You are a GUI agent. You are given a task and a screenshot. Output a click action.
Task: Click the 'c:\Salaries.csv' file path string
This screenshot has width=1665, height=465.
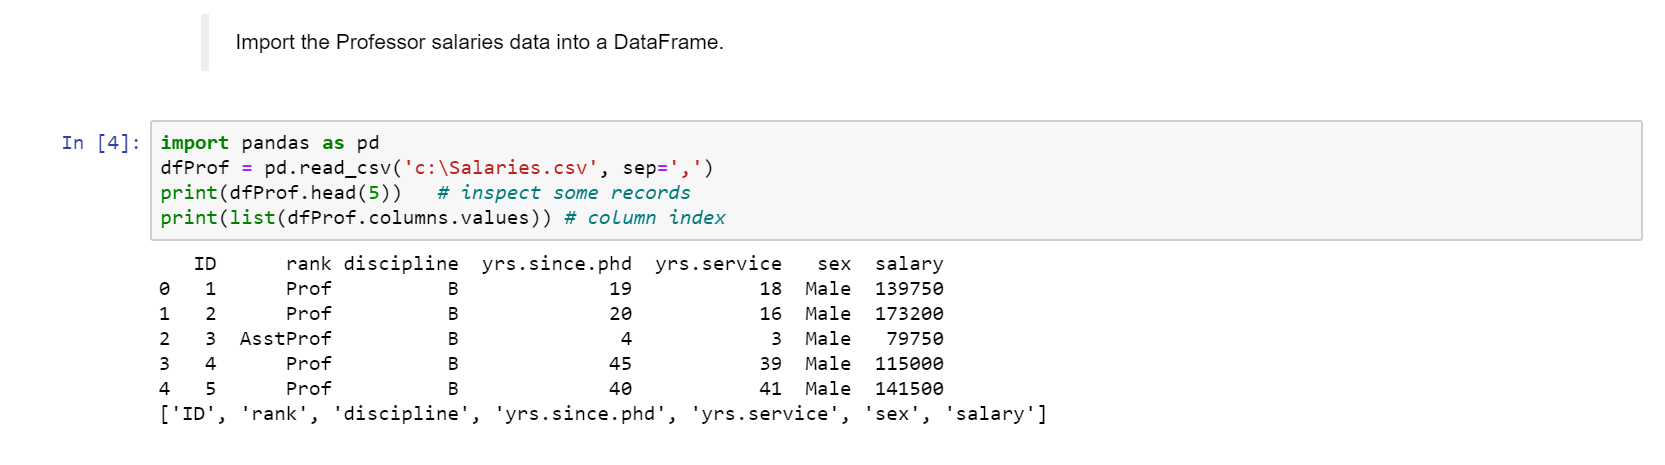500,168
